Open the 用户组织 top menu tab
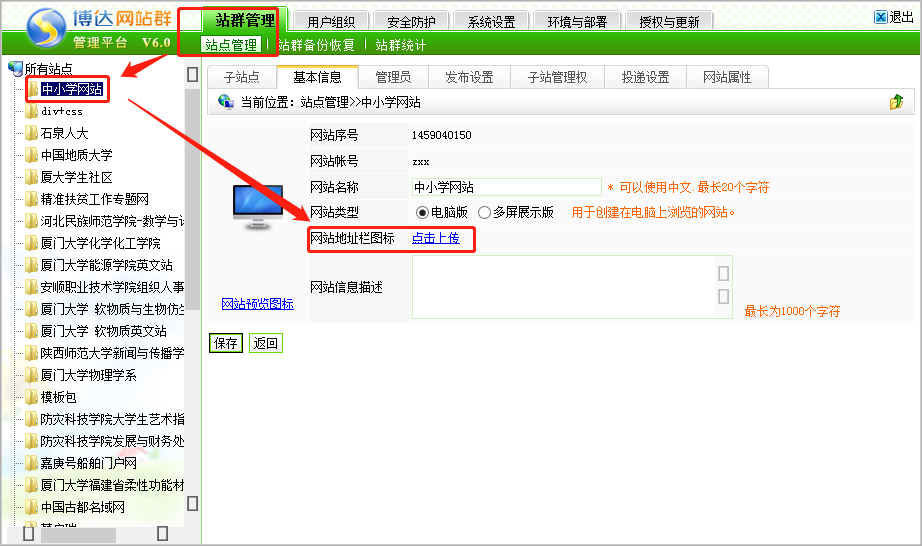This screenshot has height=546, width=922. (x=333, y=21)
